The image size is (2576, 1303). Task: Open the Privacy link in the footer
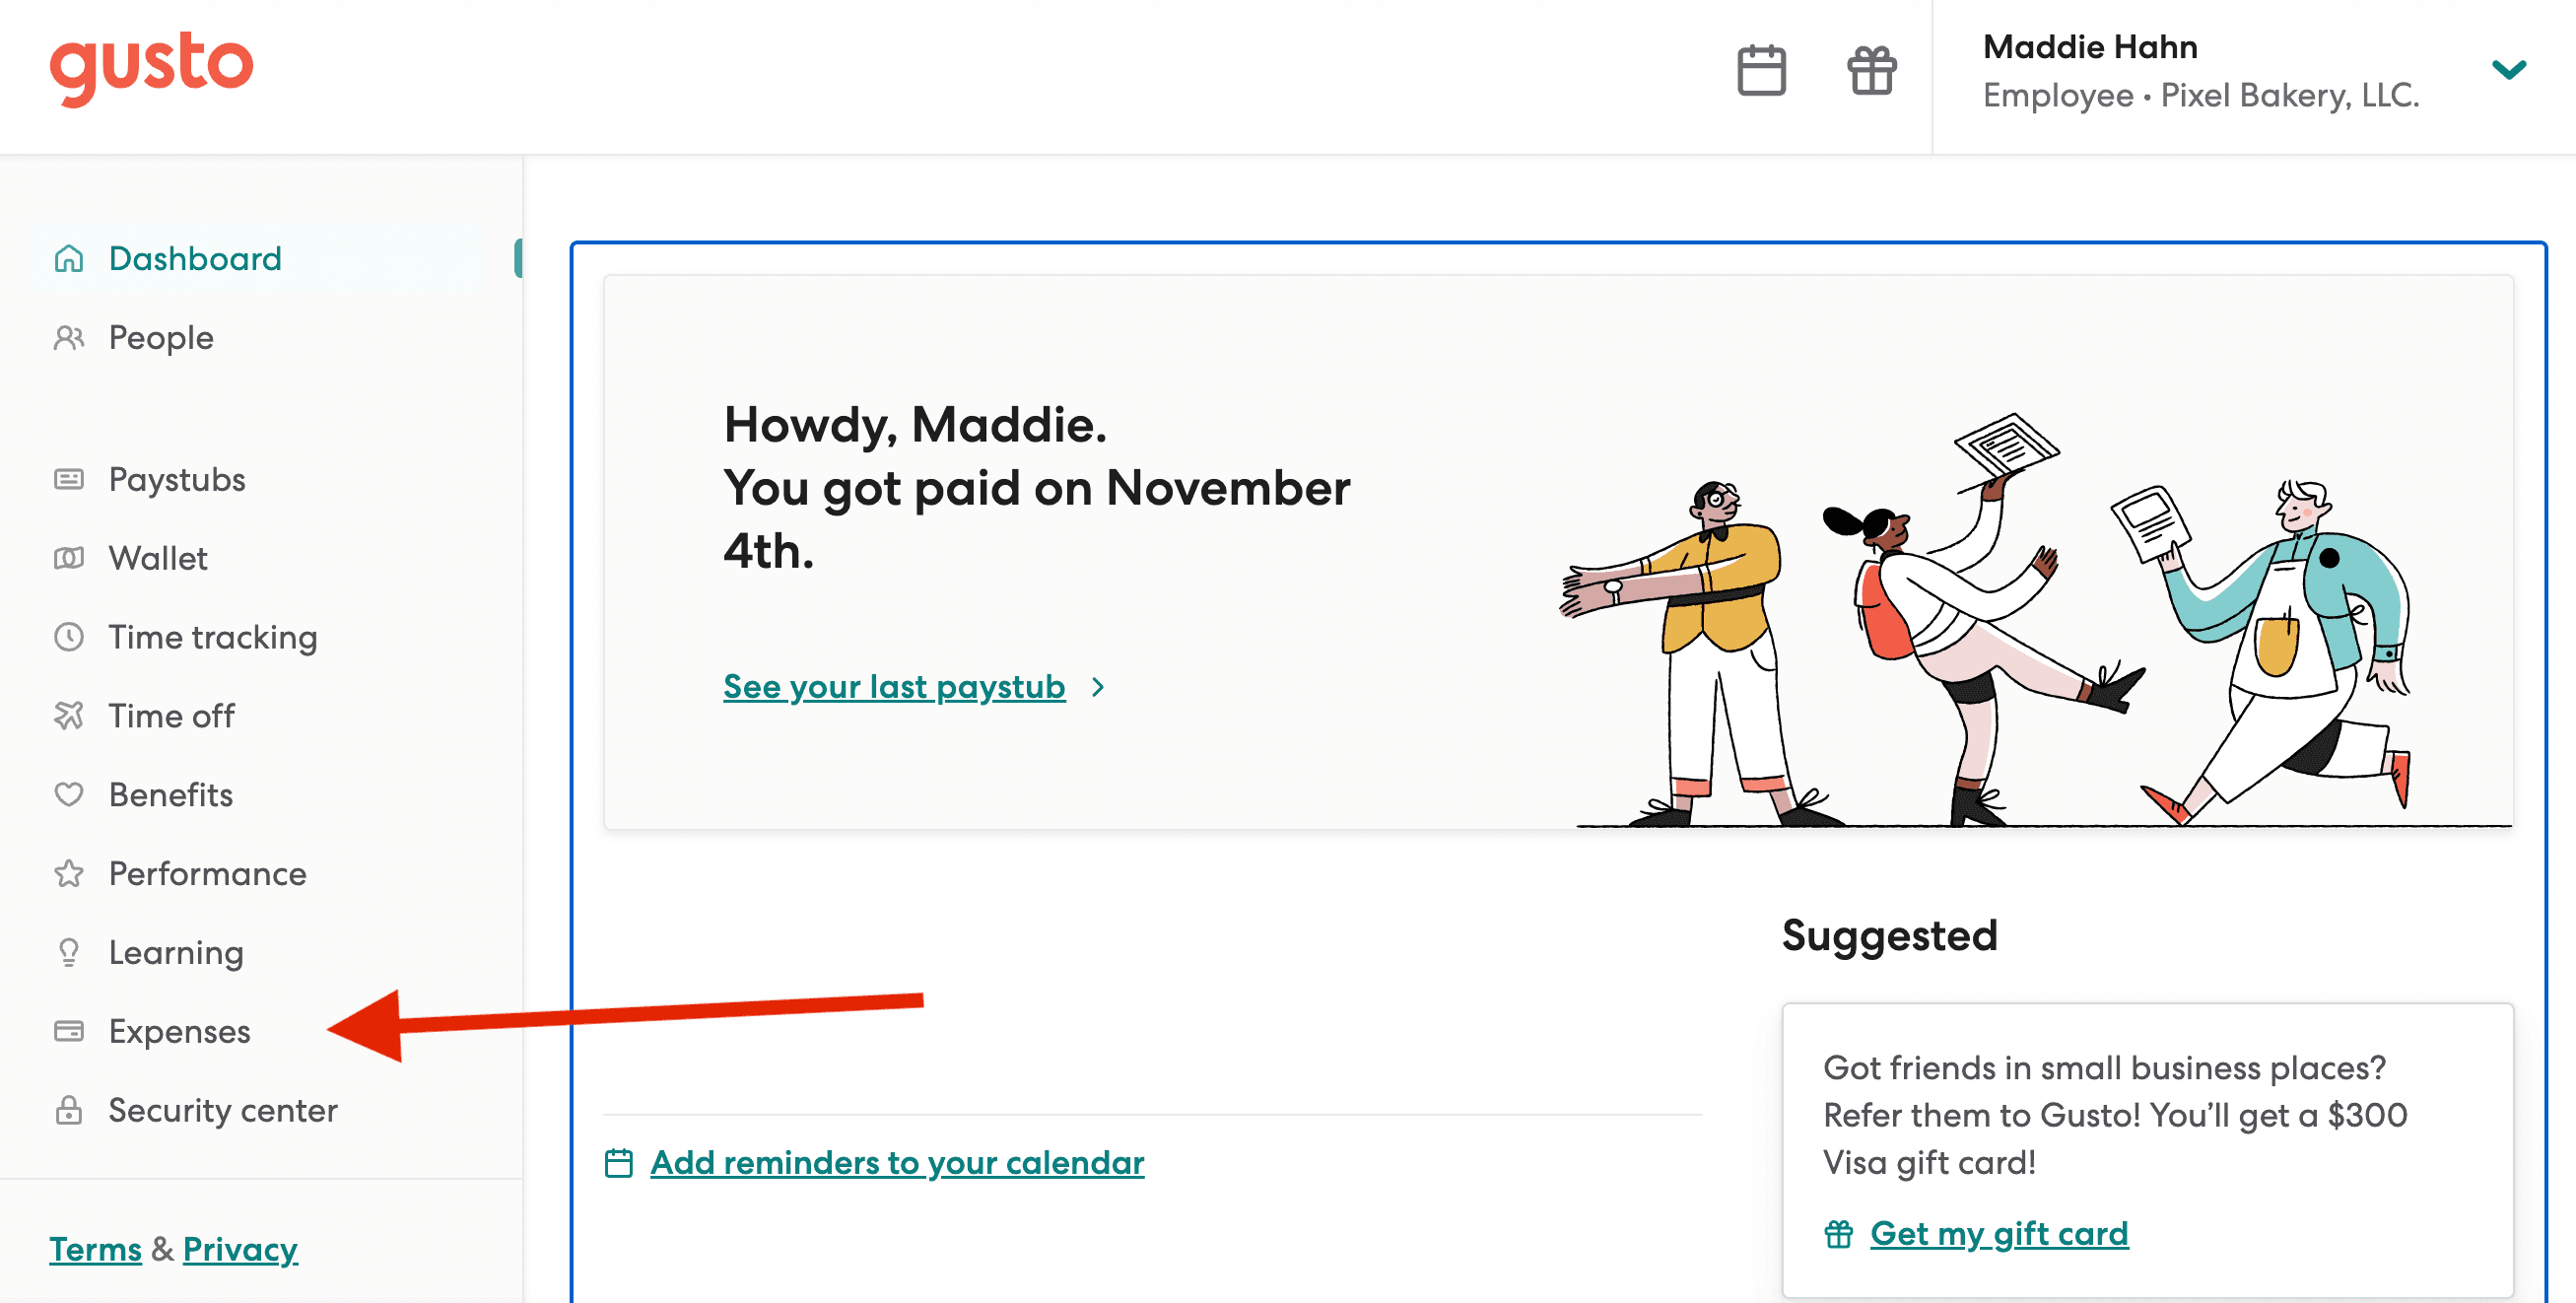240,1250
